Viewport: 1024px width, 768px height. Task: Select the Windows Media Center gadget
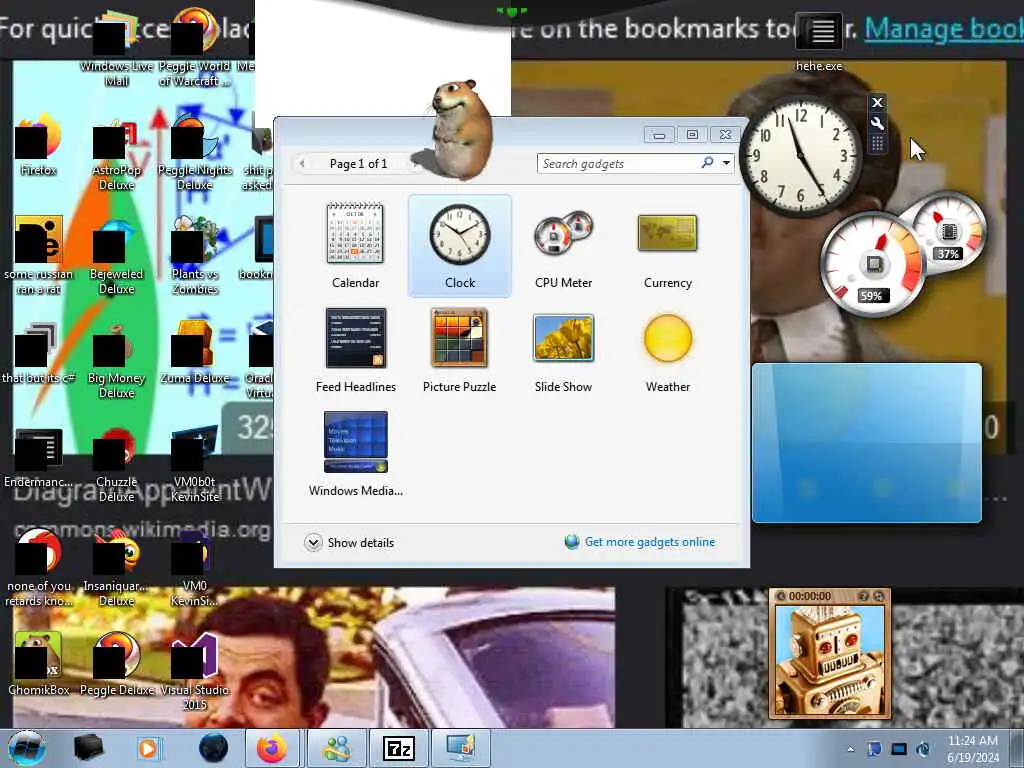tap(355, 454)
